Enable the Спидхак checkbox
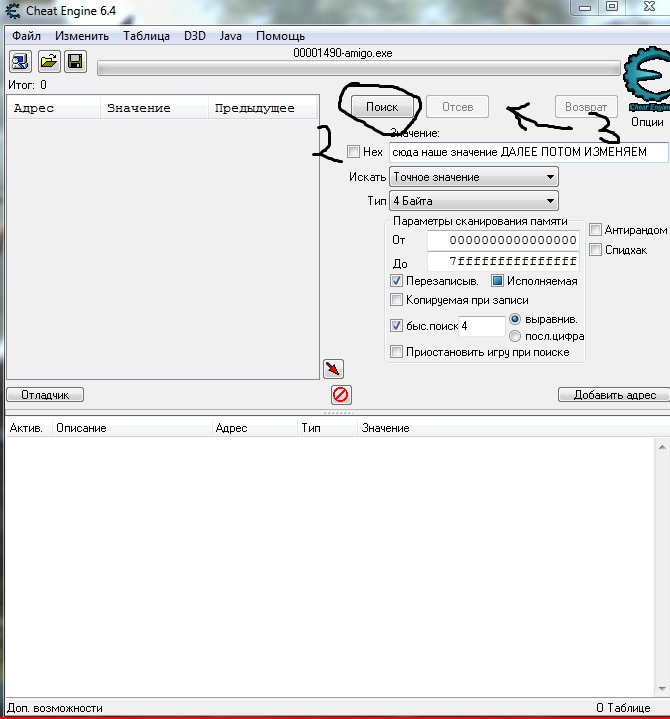This screenshot has height=719, width=670. [x=595, y=249]
